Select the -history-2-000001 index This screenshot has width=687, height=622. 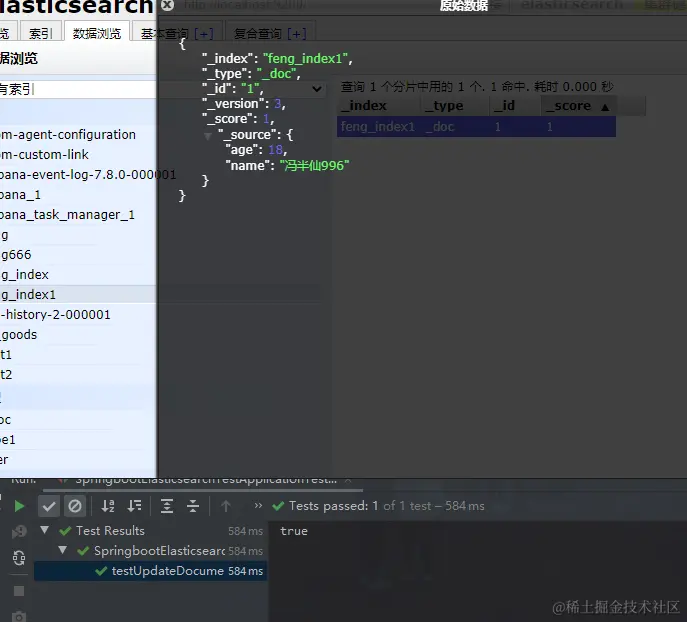click(x=55, y=315)
